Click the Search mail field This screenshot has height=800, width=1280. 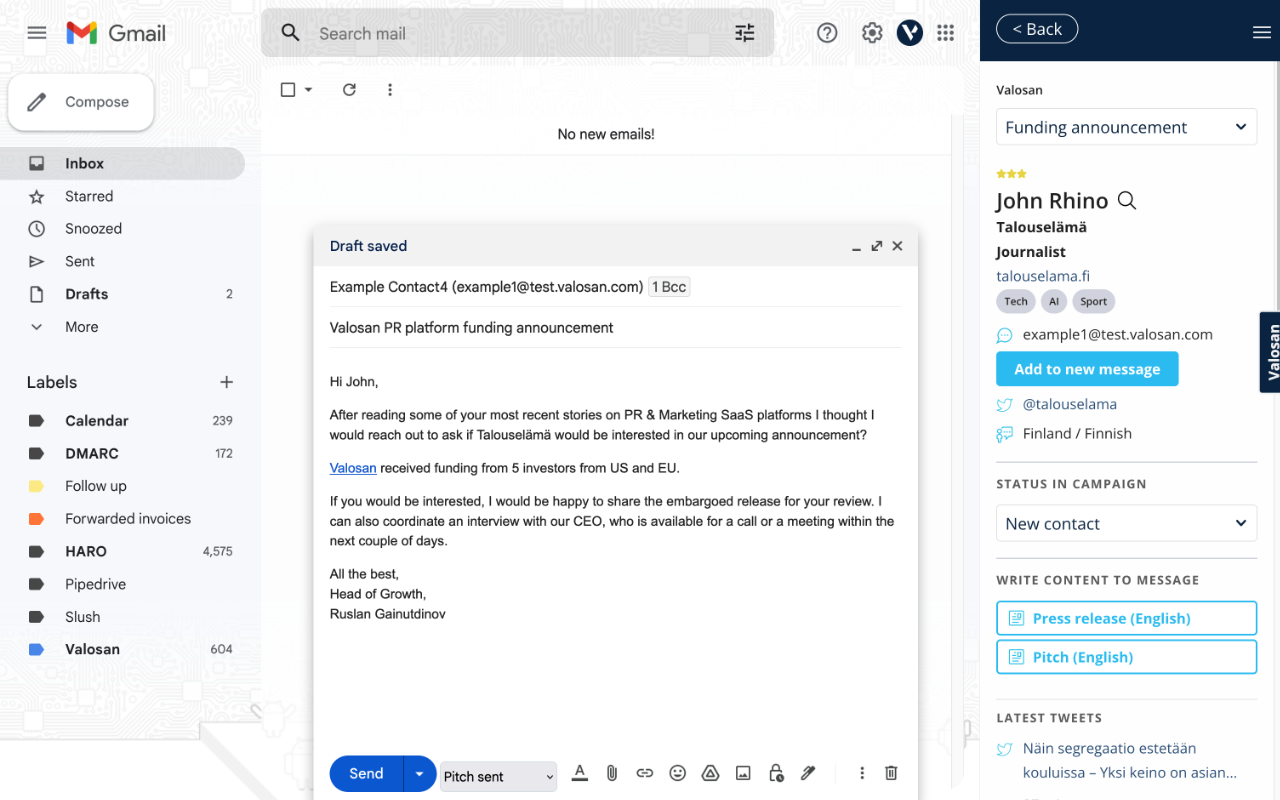[517, 33]
